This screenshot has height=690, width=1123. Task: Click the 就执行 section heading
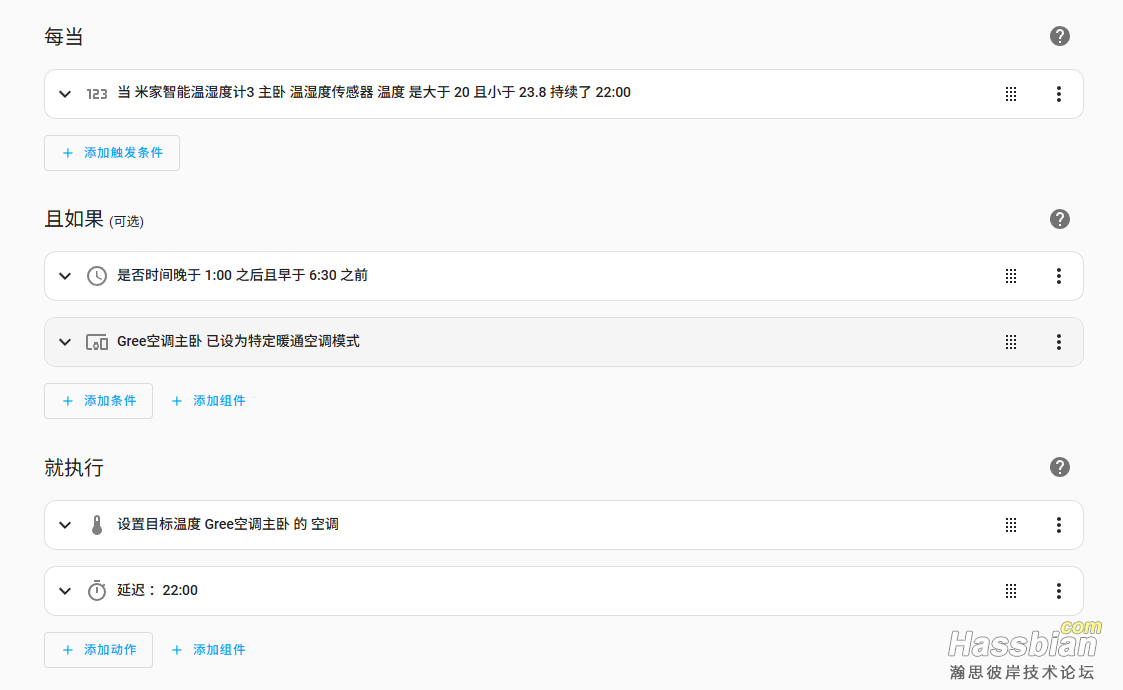[74, 467]
